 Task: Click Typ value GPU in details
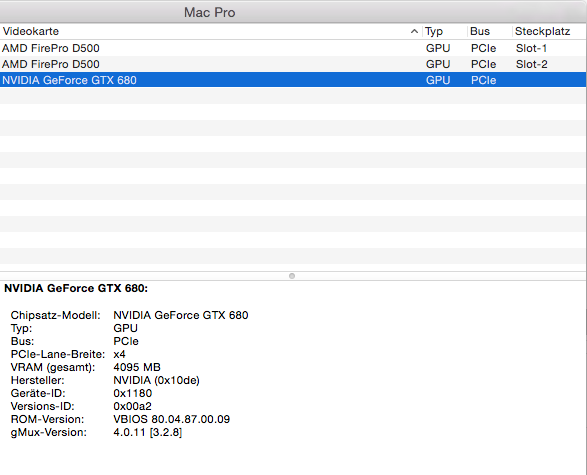[125, 328]
